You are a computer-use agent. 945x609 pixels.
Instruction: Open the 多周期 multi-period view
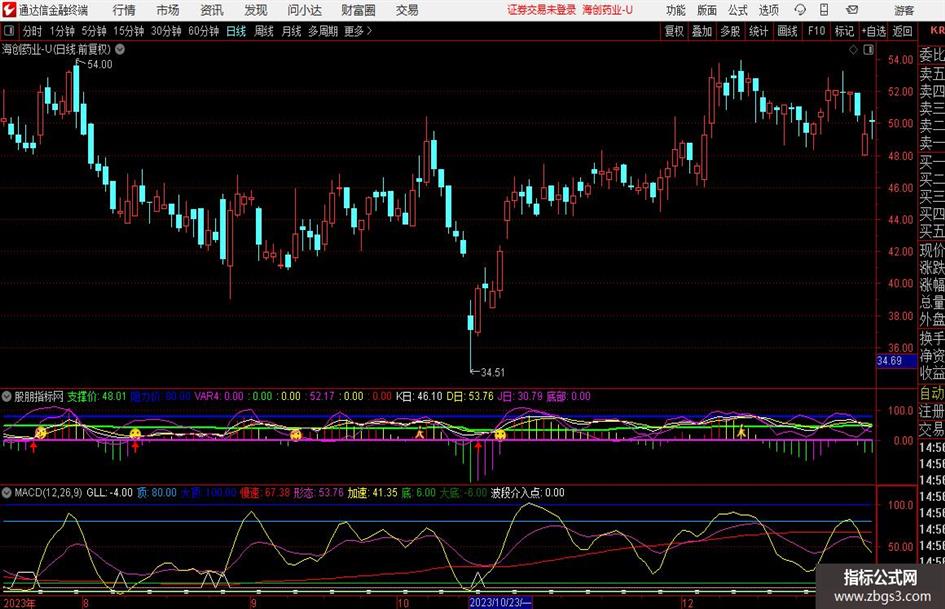pyautogui.click(x=322, y=31)
